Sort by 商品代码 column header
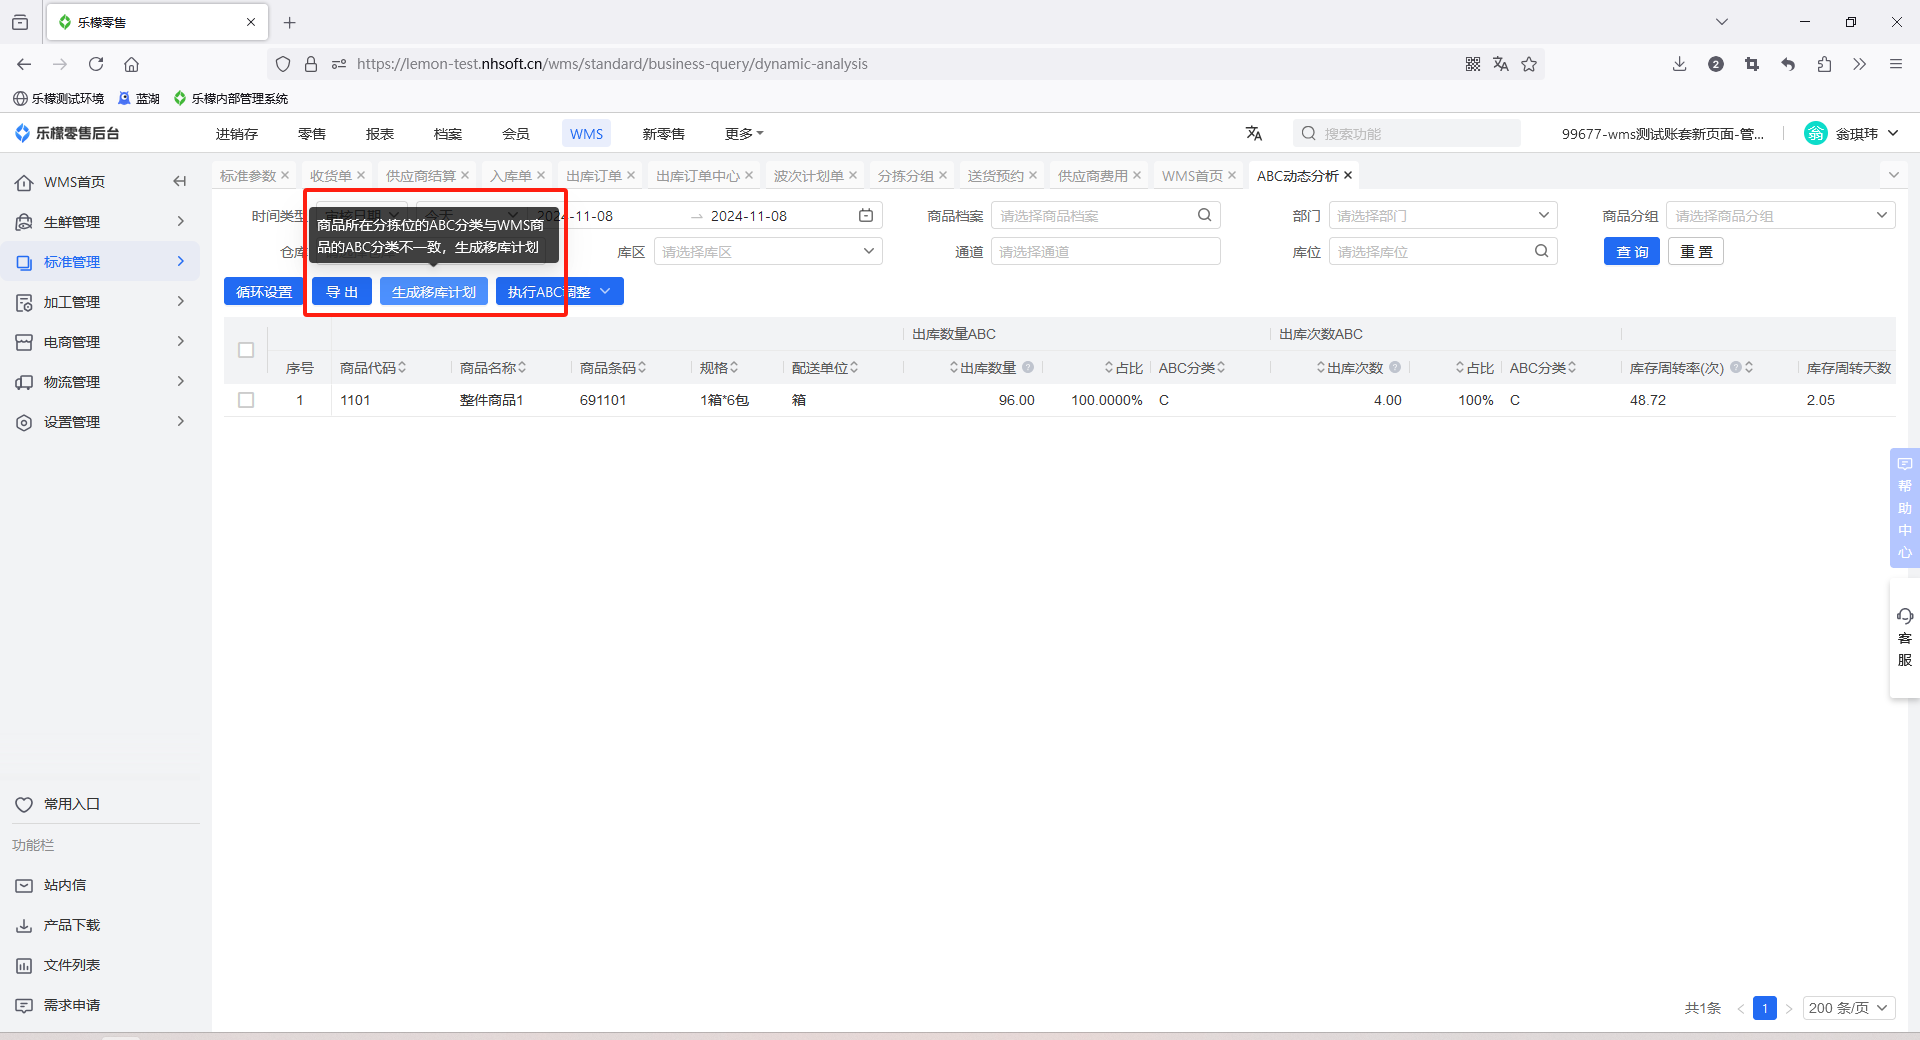The height and width of the screenshot is (1040, 1920). tap(373, 367)
